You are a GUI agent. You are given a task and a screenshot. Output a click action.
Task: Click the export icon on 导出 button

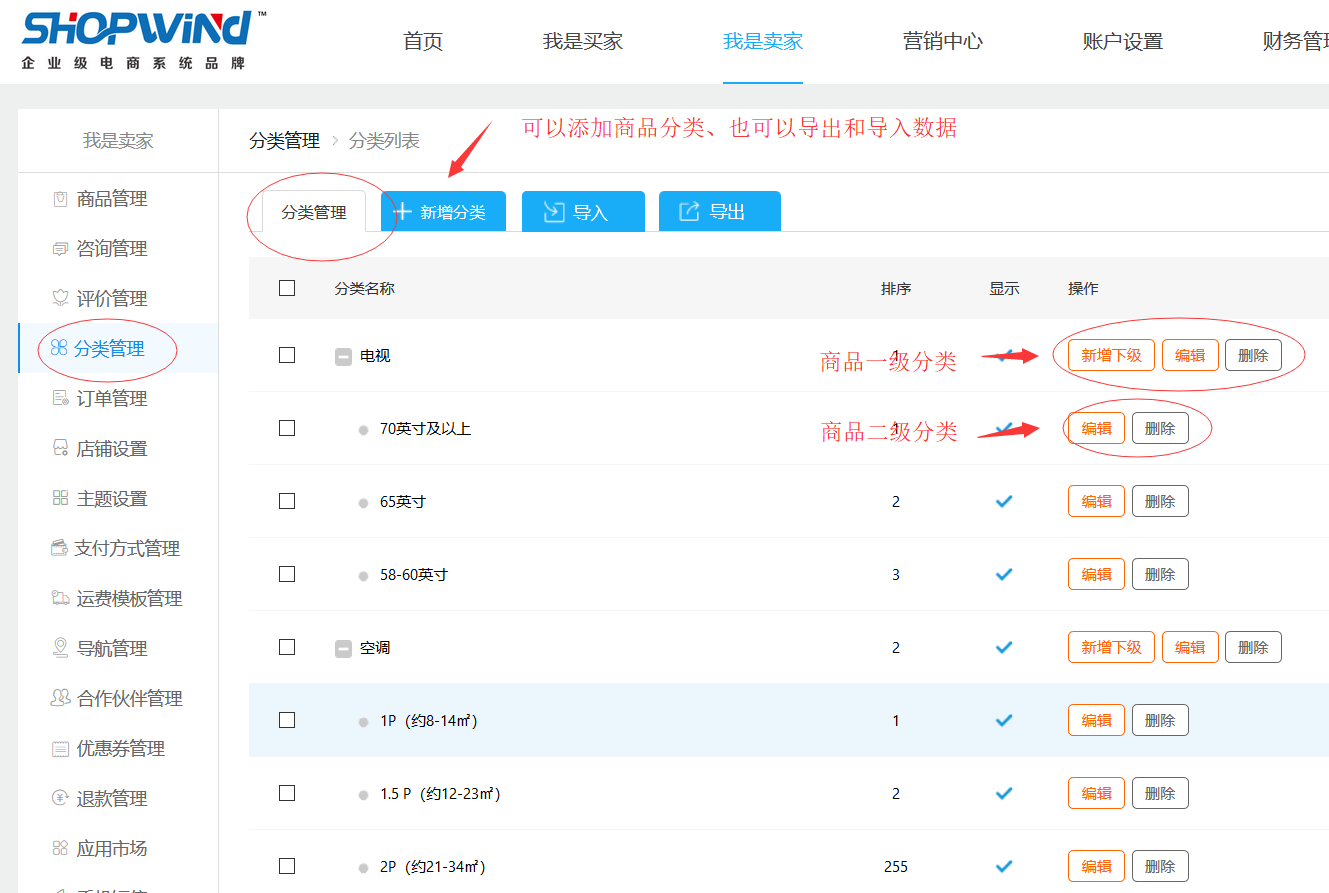689,212
